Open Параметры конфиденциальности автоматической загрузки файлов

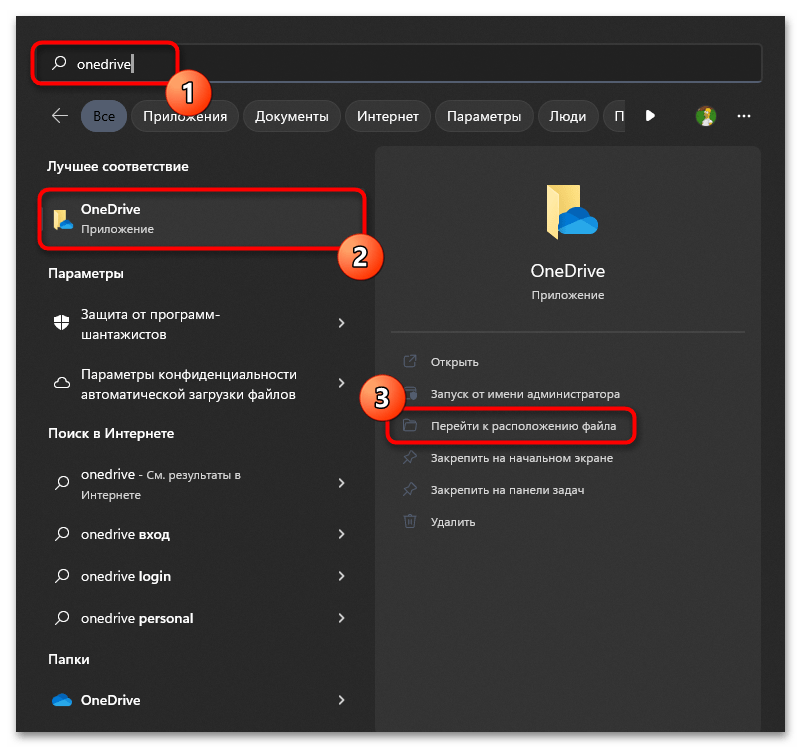198,384
